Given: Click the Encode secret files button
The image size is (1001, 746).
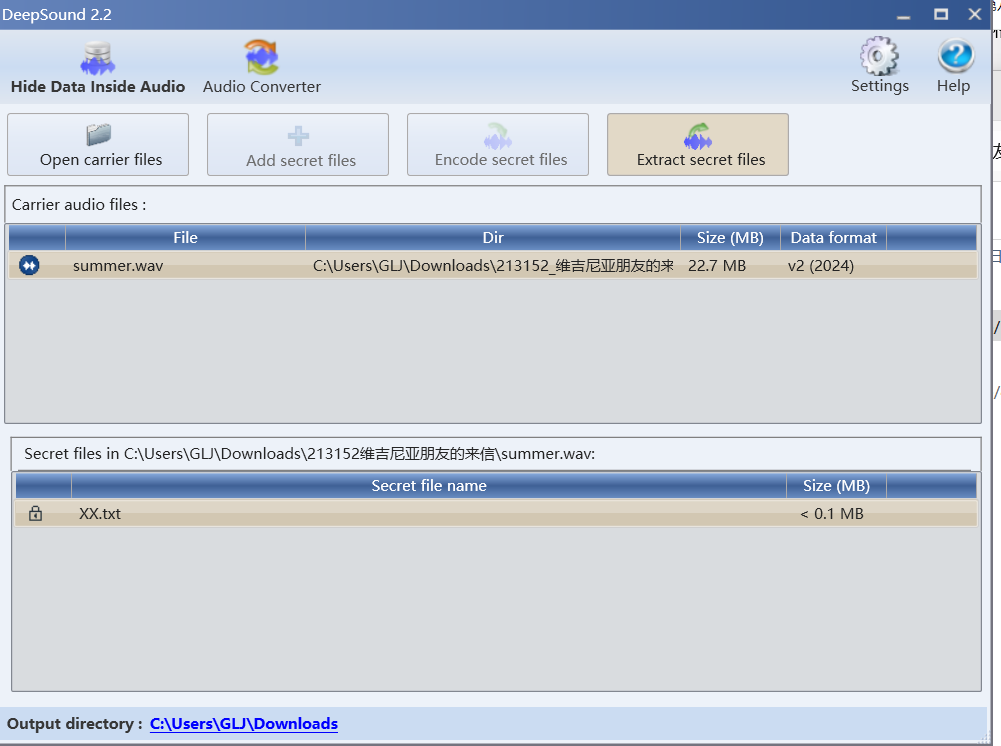Looking at the screenshot, I should 498,145.
